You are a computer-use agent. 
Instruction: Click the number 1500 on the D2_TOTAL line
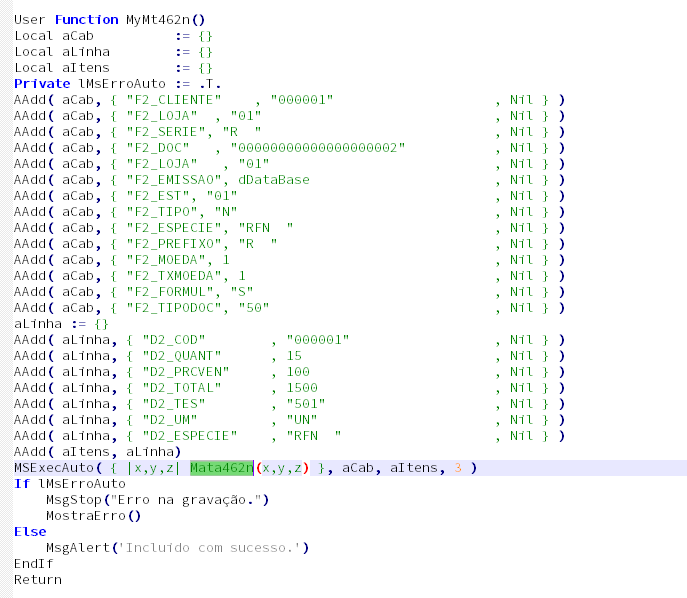pyautogui.click(x=302, y=388)
